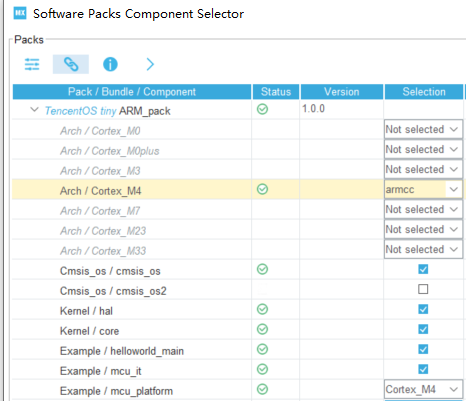Viewport: 466px width, 401px height.
Task: Click the Selection column header
Action: point(424,92)
